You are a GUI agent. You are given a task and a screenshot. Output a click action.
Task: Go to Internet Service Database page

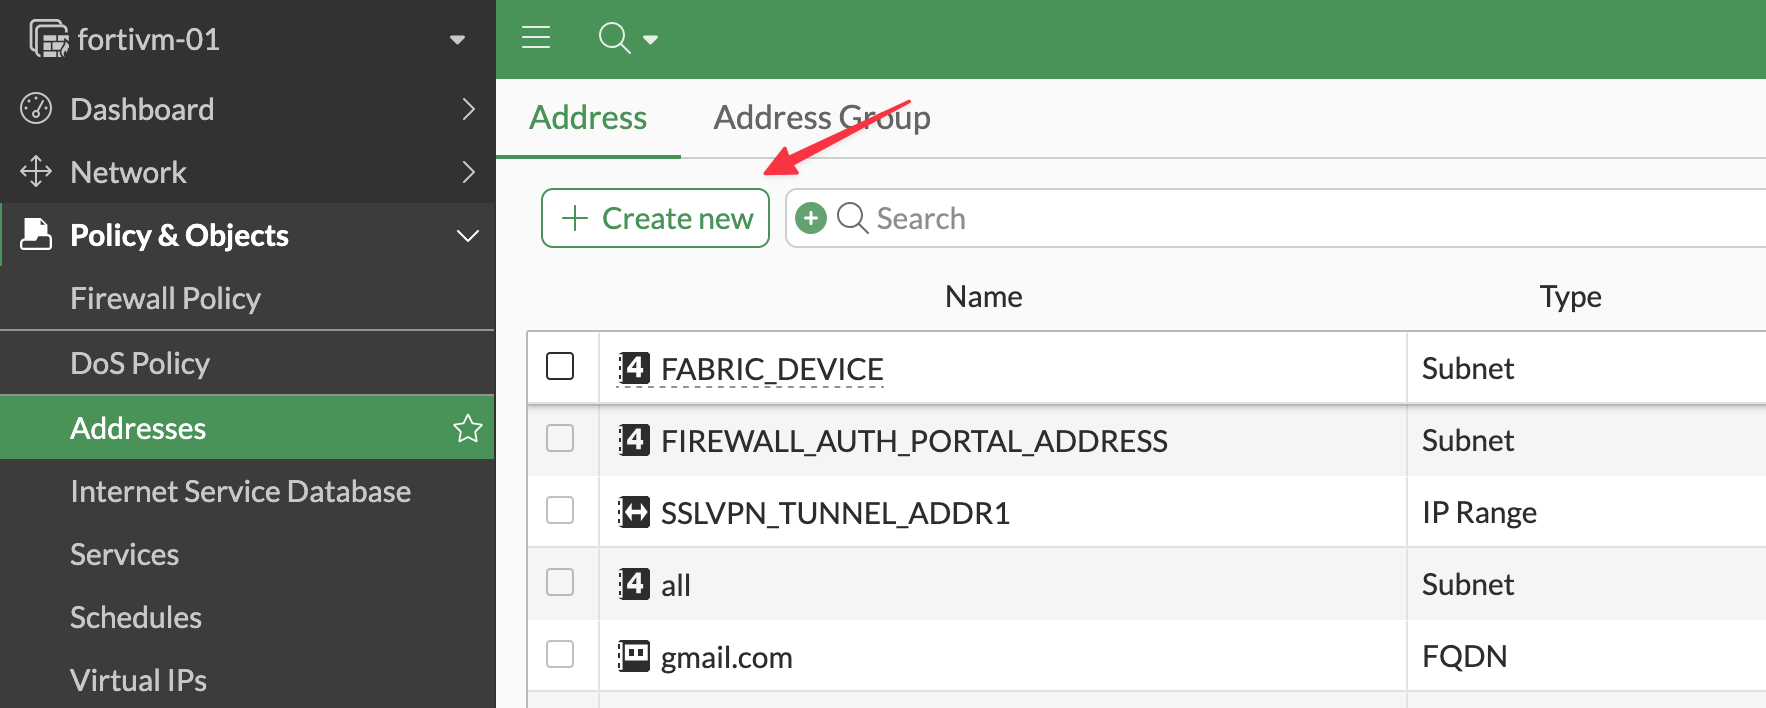click(x=240, y=492)
